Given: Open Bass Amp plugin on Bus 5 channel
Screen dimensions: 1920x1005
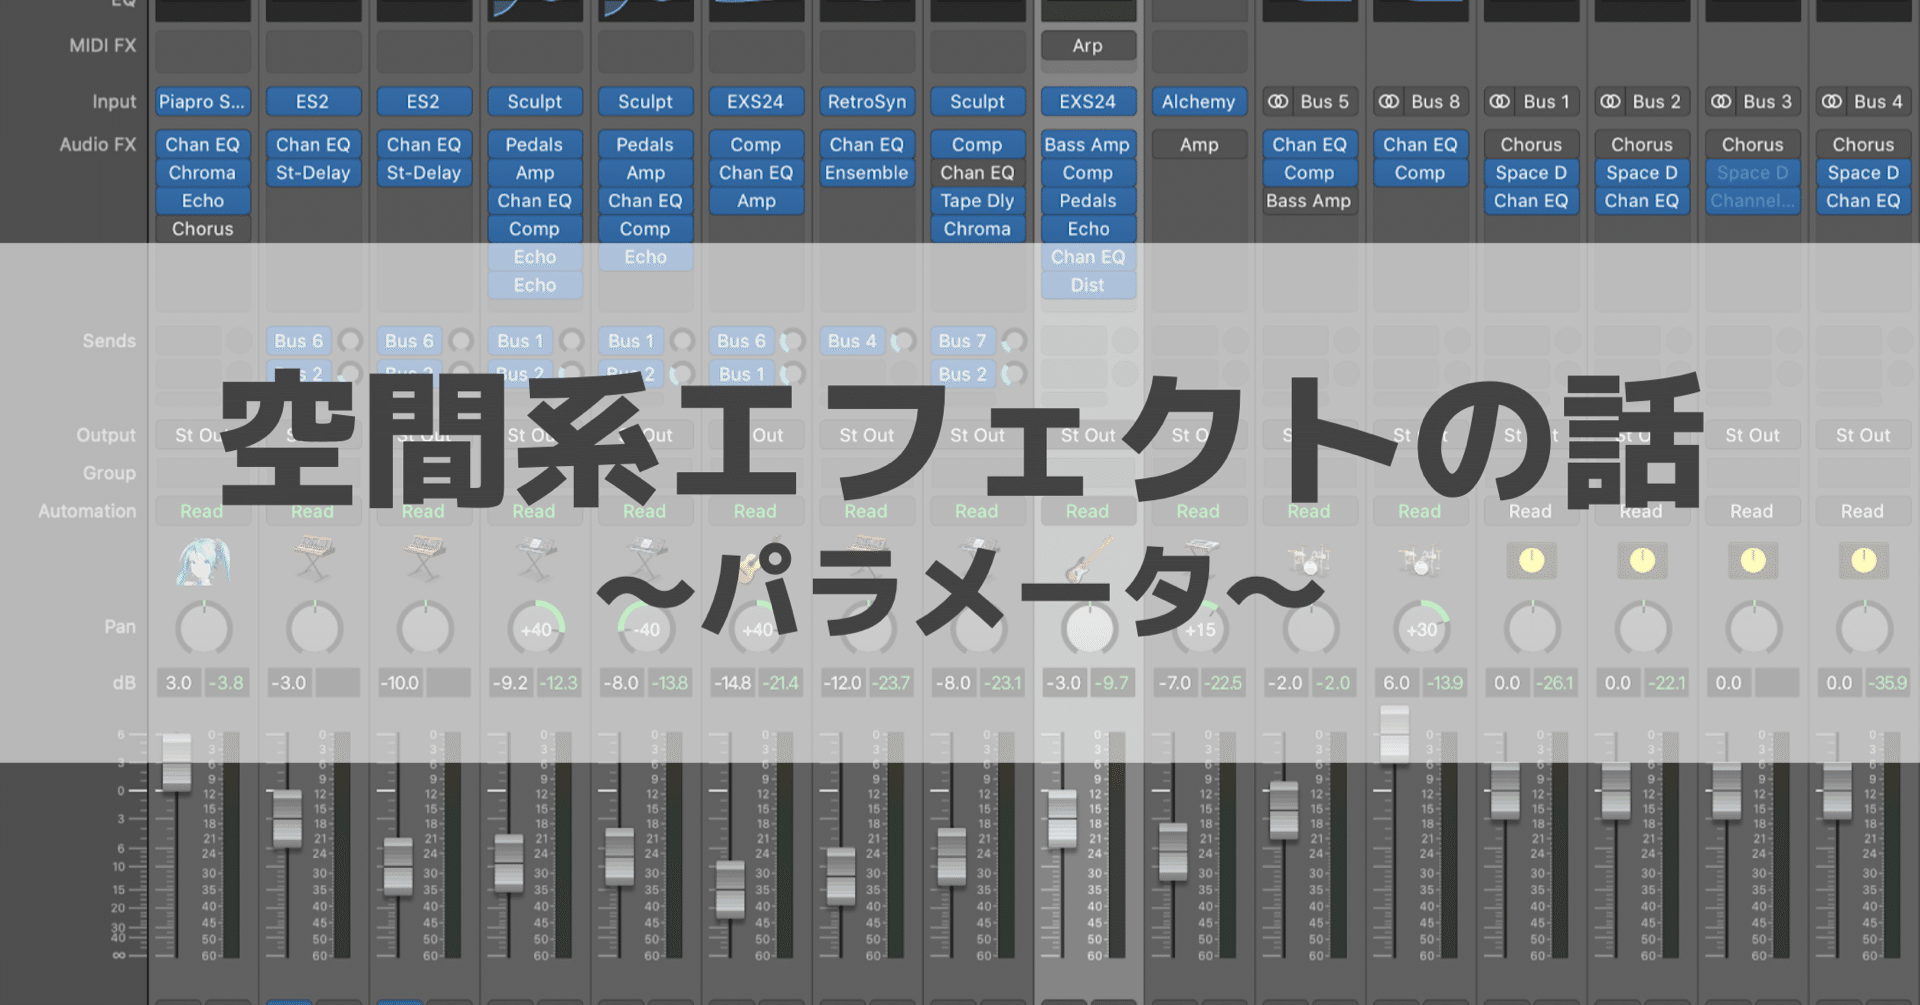Looking at the screenshot, I should (x=1309, y=200).
